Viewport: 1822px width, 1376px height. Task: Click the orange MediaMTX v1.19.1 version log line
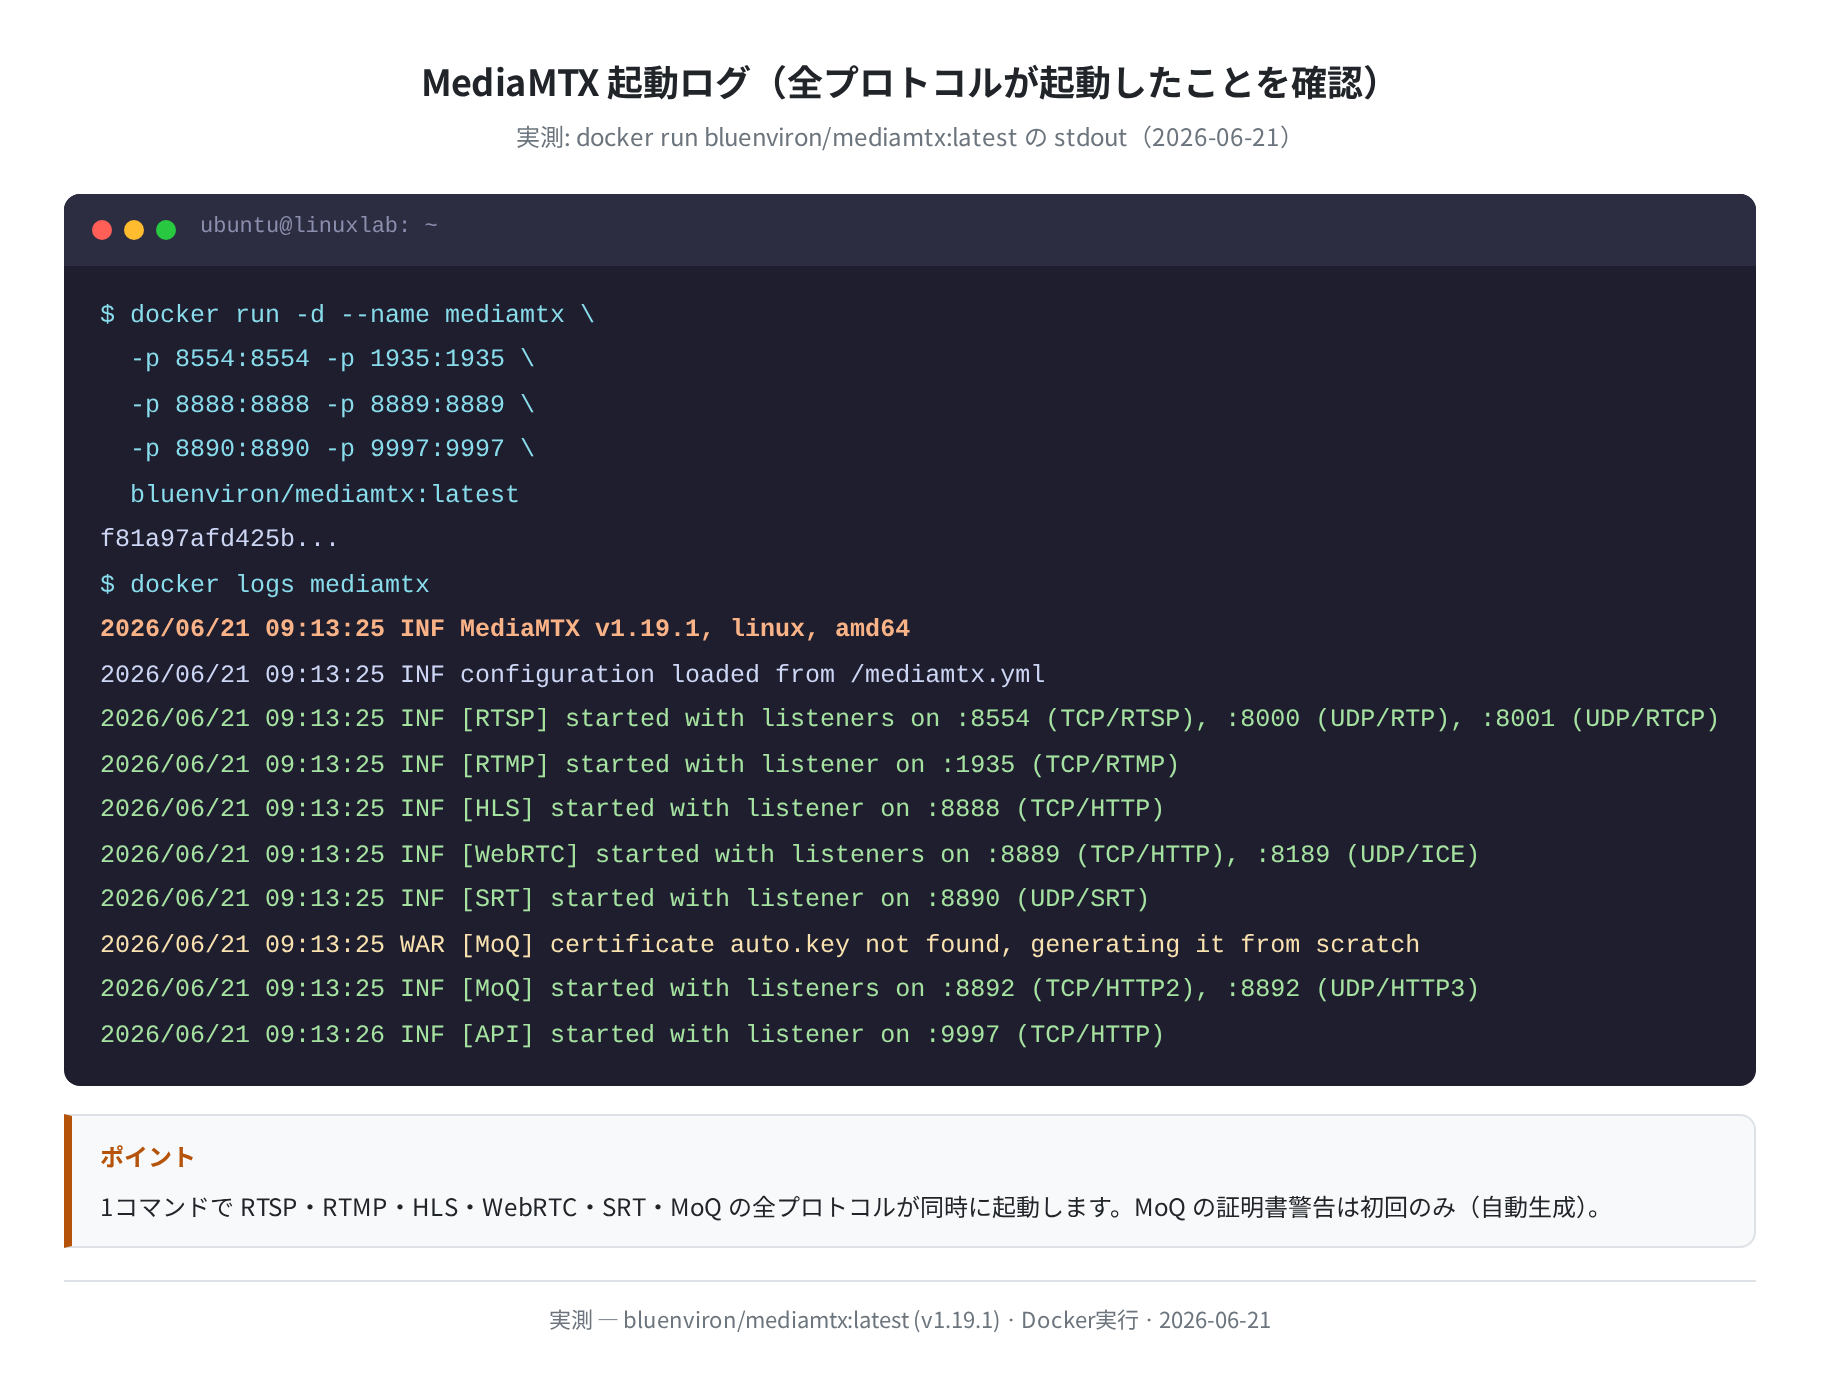click(505, 629)
